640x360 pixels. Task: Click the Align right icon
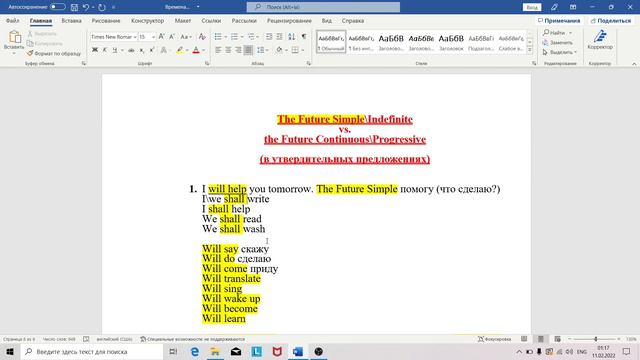click(238, 50)
